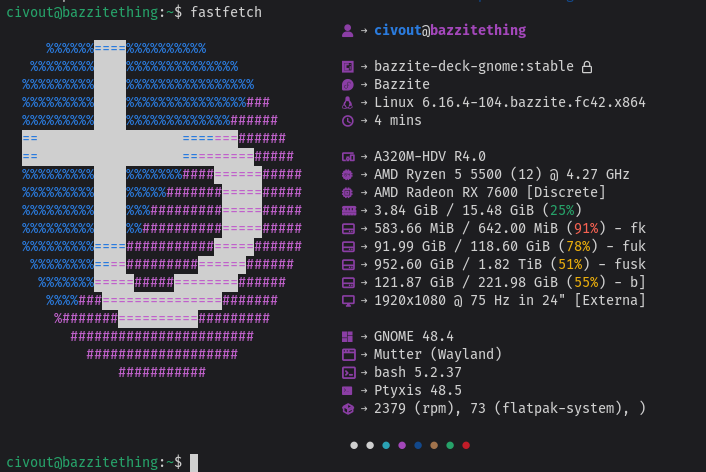Click the monitor icon beside 1920x1080
The image size is (706, 472).
tap(348, 301)
